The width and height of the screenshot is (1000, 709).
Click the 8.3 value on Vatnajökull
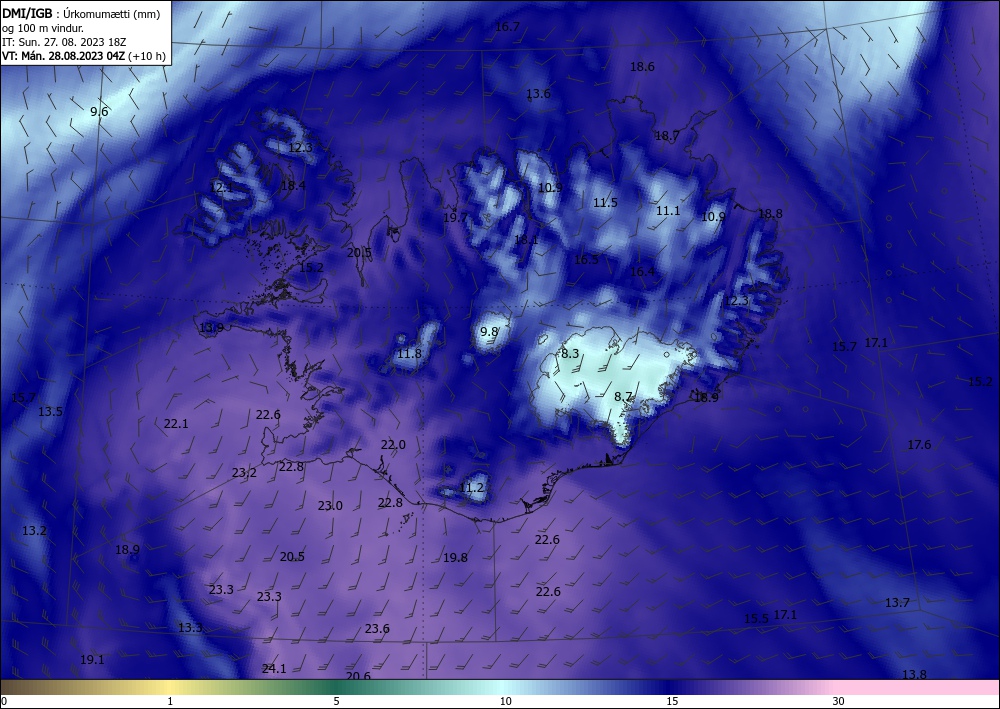570,353
